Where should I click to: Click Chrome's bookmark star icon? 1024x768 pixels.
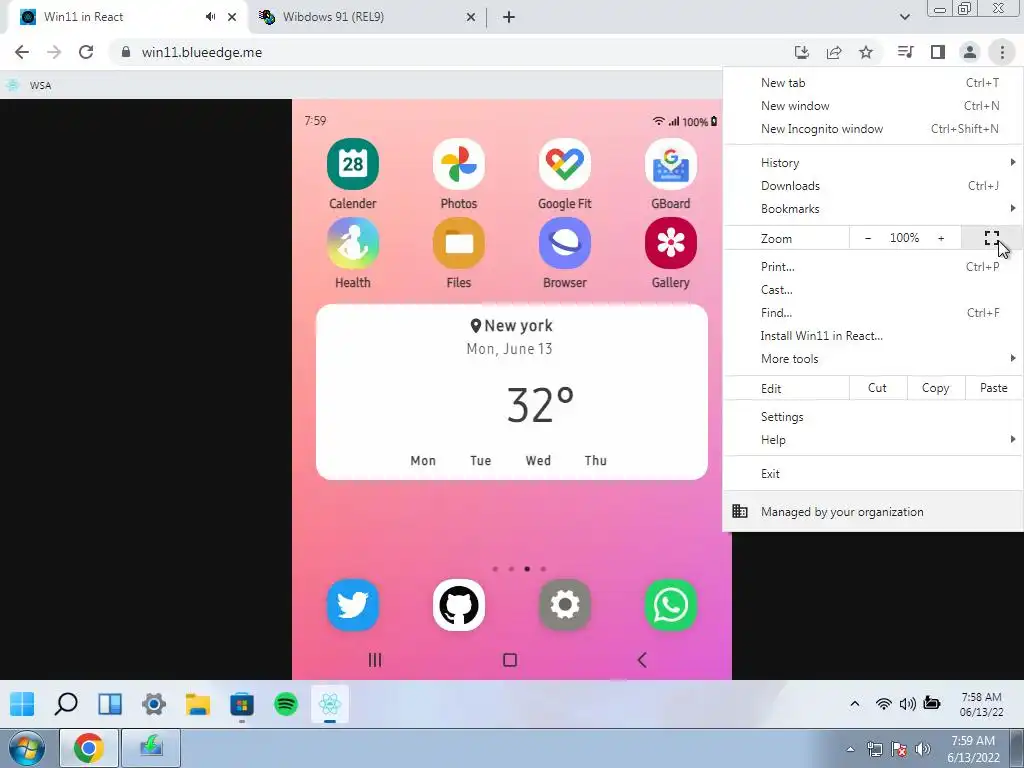pos(866,52)
